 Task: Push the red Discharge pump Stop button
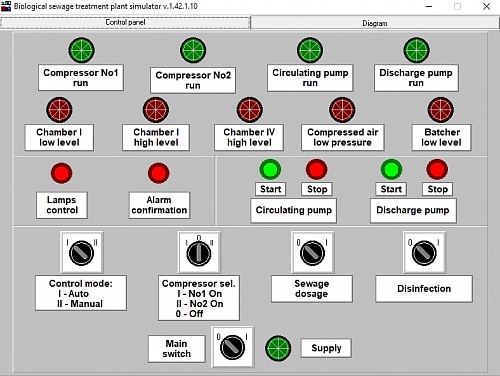(437, 169)
